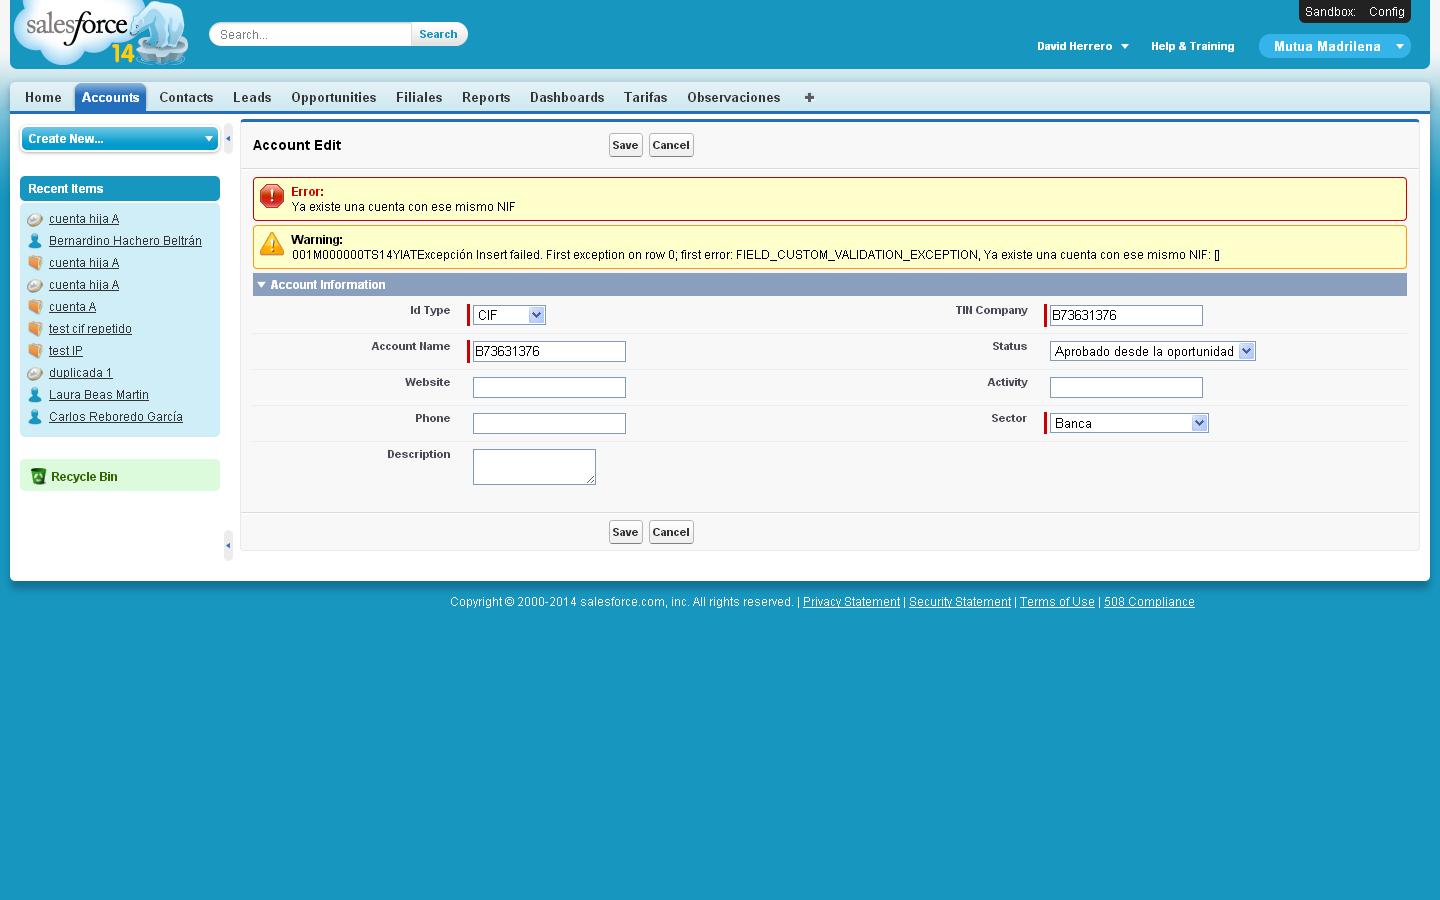Viewport: 1440px width, 900px height.
Task: Open the David Herrero user menu
Action: click(1082, 46)
